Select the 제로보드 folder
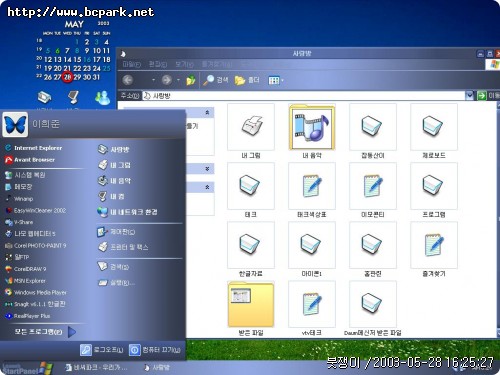This screenshot has width=500, height=375. click(x=434, y=131)
